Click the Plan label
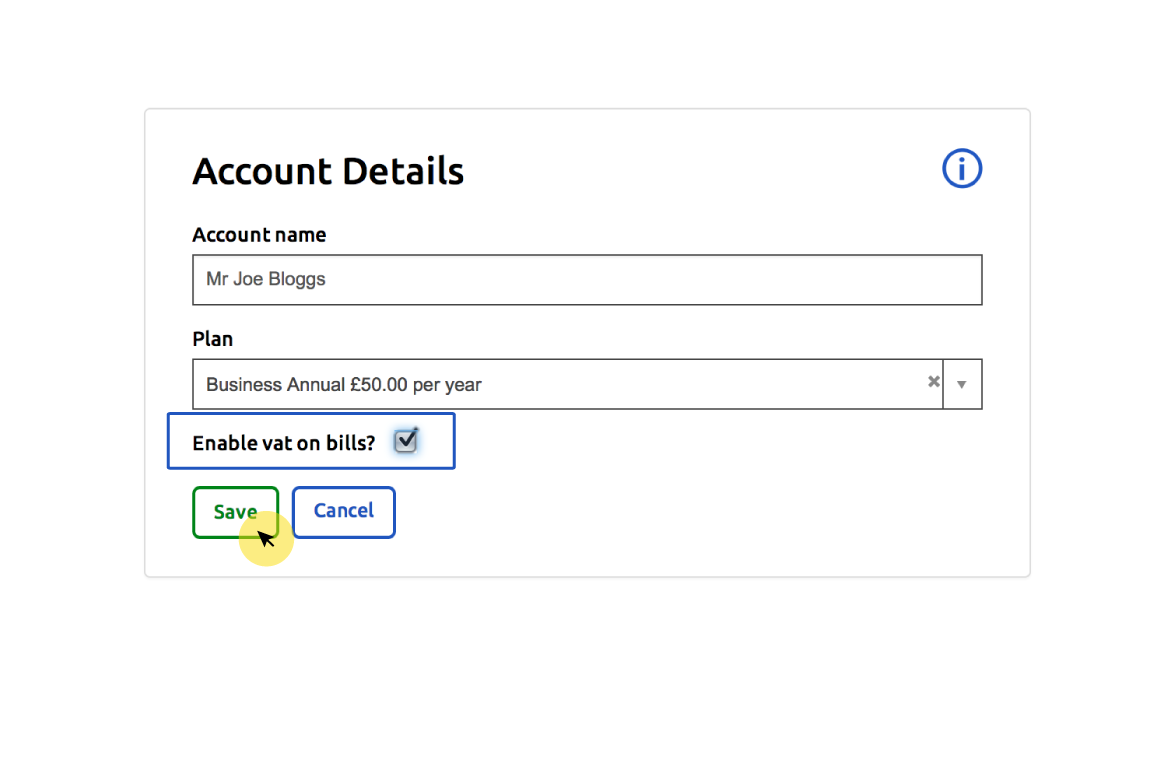The height and width of the screenshot is (773, 1160). [x=212, y=339]
